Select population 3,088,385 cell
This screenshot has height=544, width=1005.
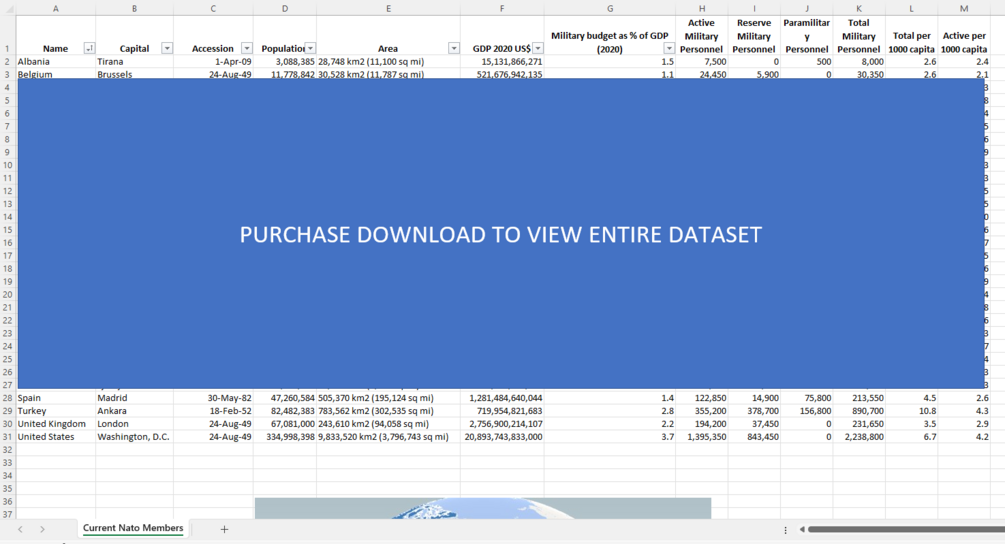(285, 62)
